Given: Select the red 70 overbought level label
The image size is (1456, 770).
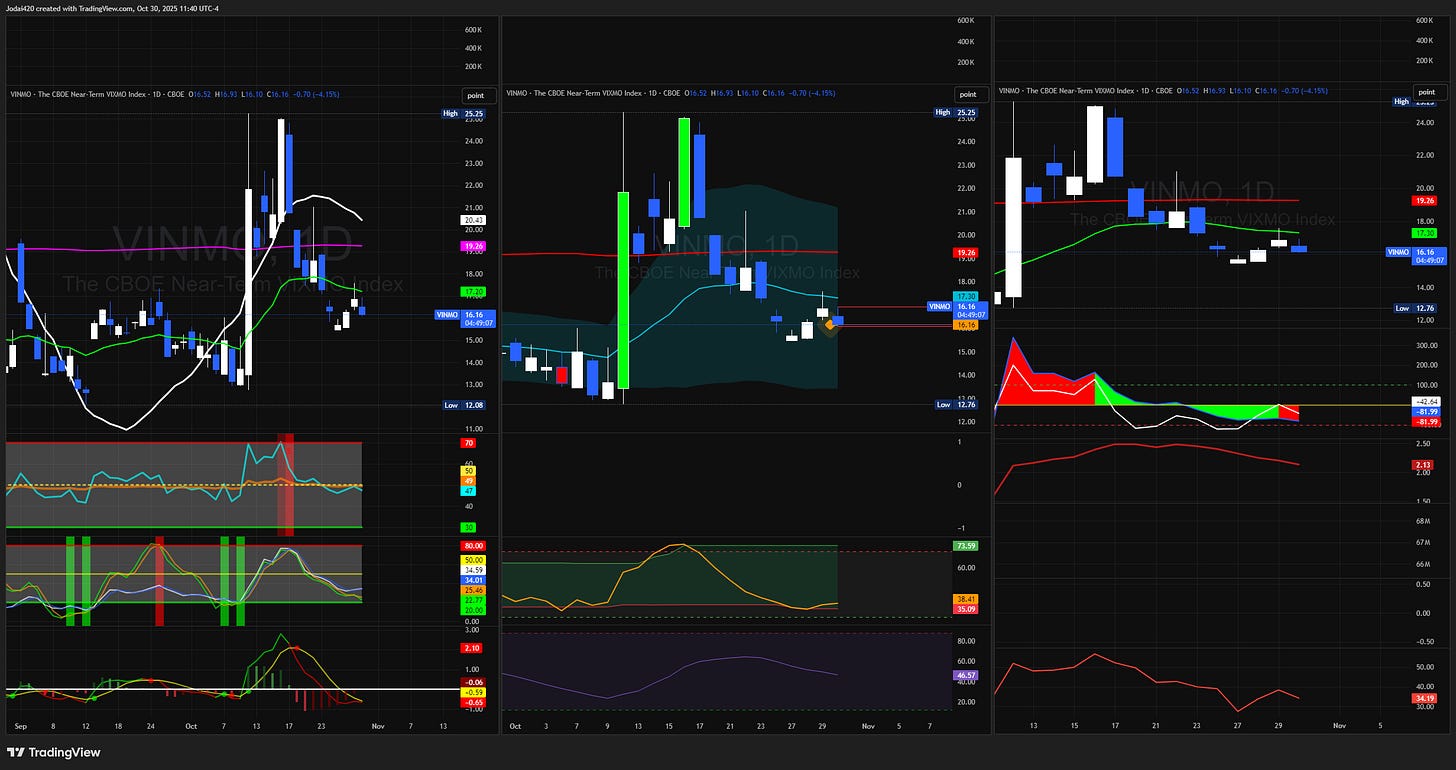Looking at the screenshot, I should pos(468,442).
